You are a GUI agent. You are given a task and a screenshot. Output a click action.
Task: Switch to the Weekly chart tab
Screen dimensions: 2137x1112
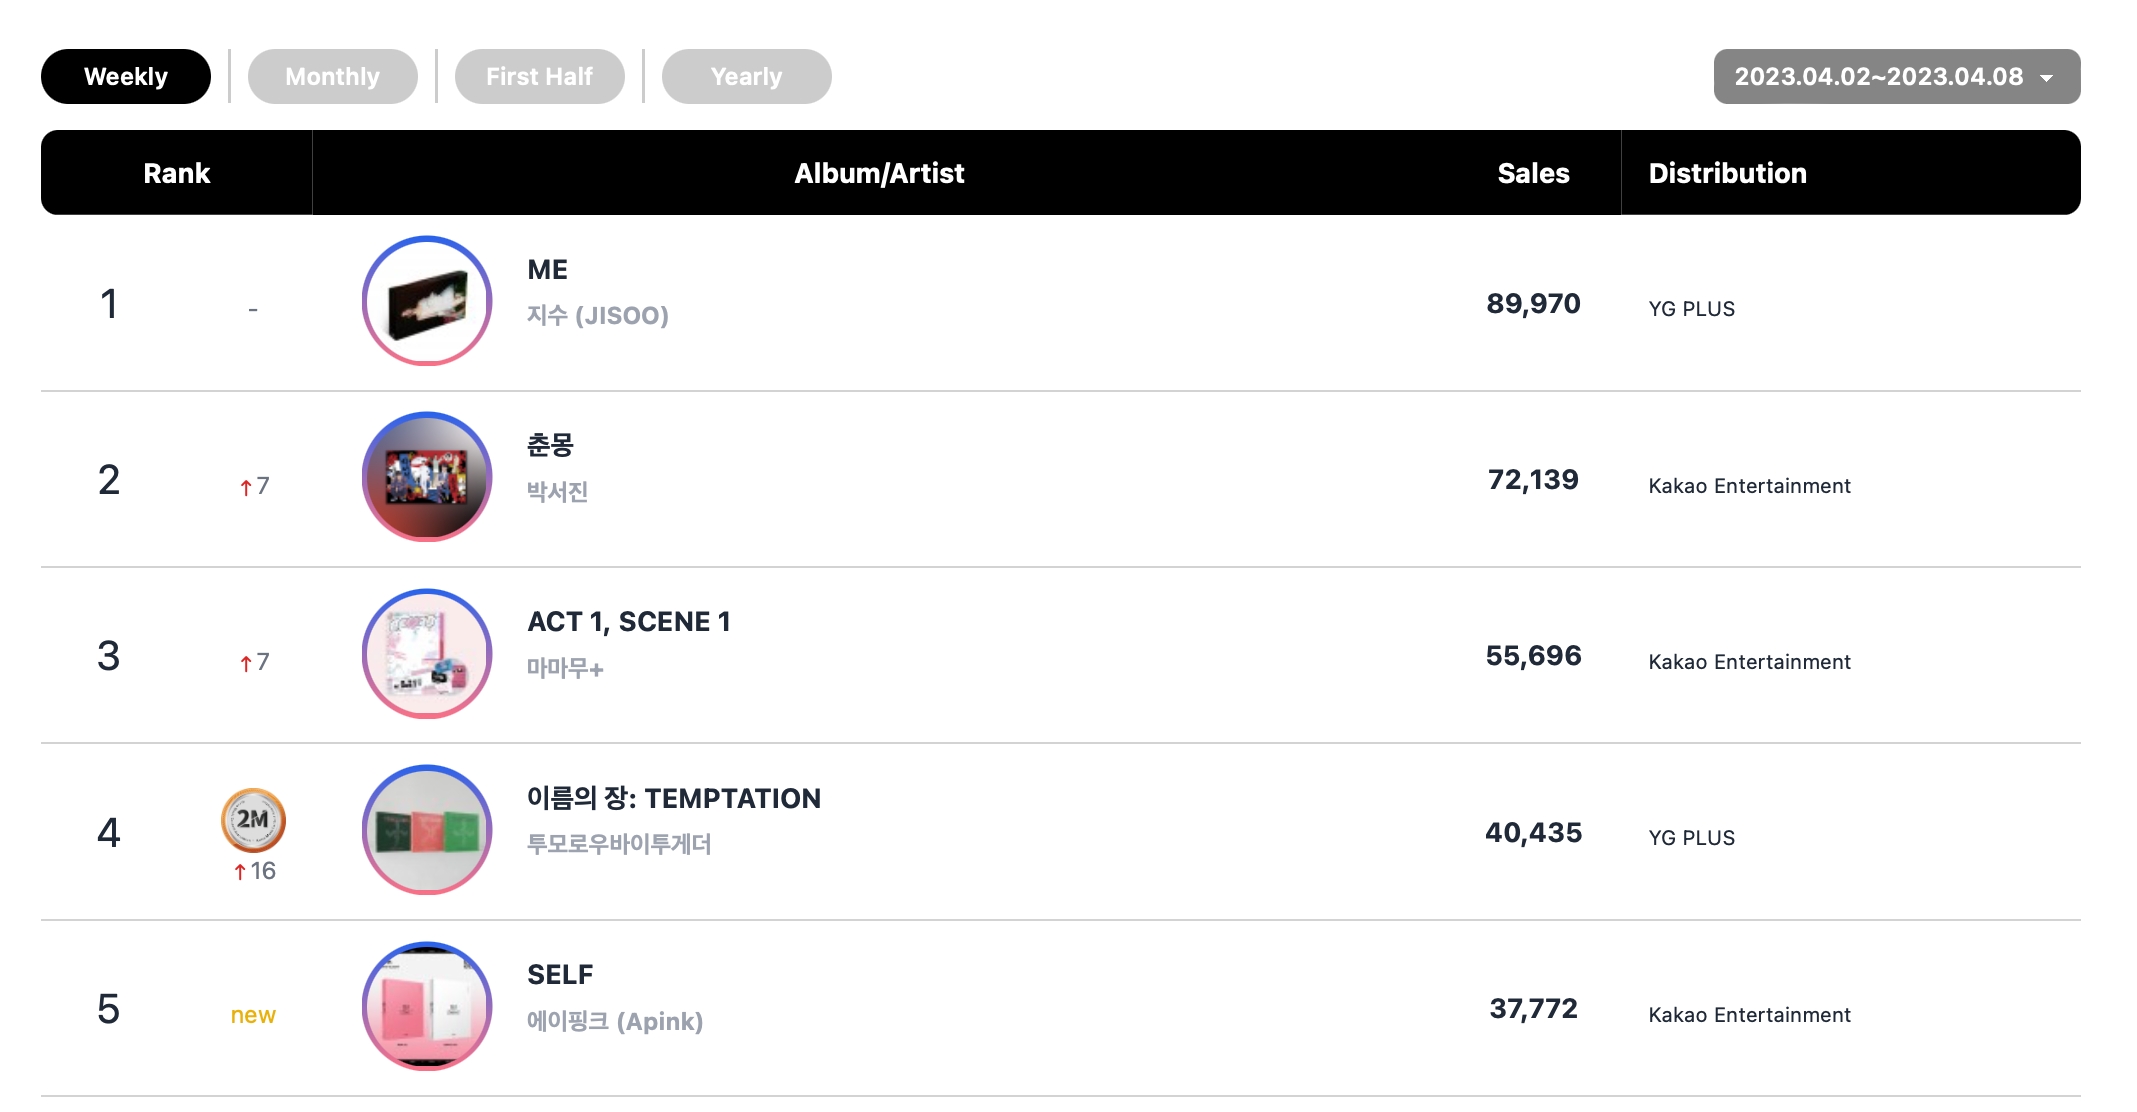(126, 76)
